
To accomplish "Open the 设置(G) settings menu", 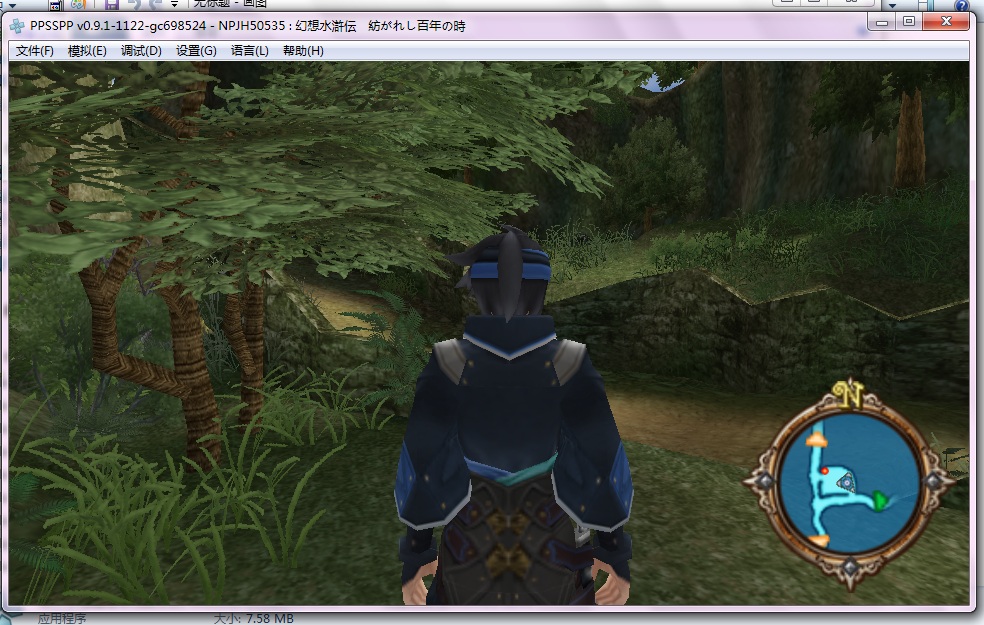I will click(x=196, y=51).
